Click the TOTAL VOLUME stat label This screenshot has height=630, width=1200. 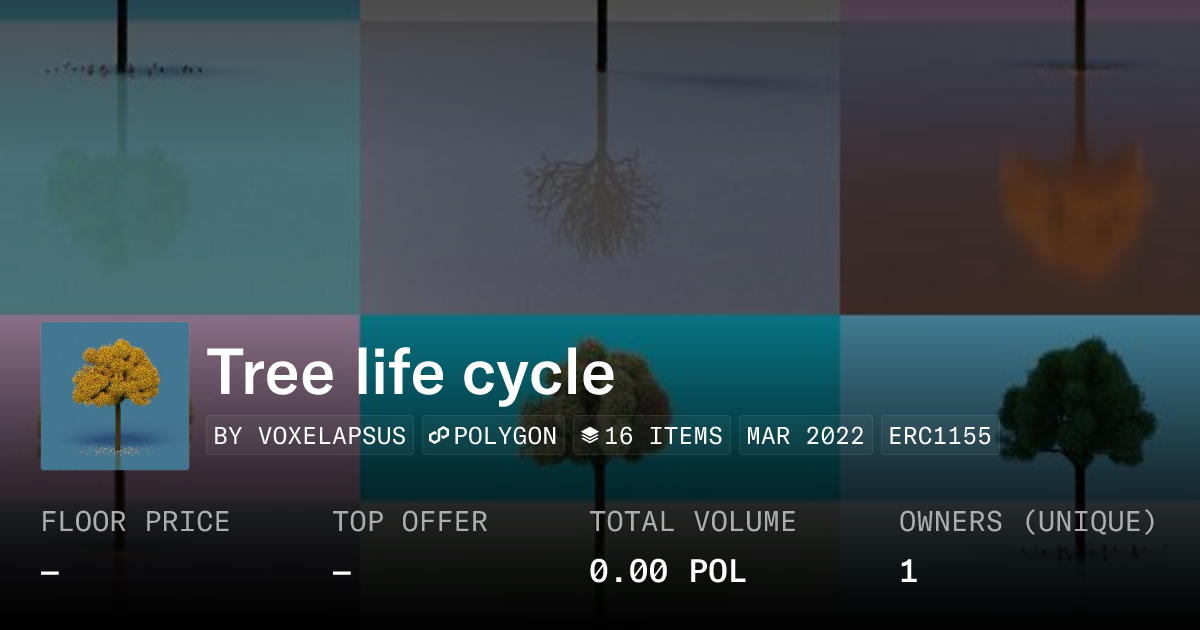[692, 522]
